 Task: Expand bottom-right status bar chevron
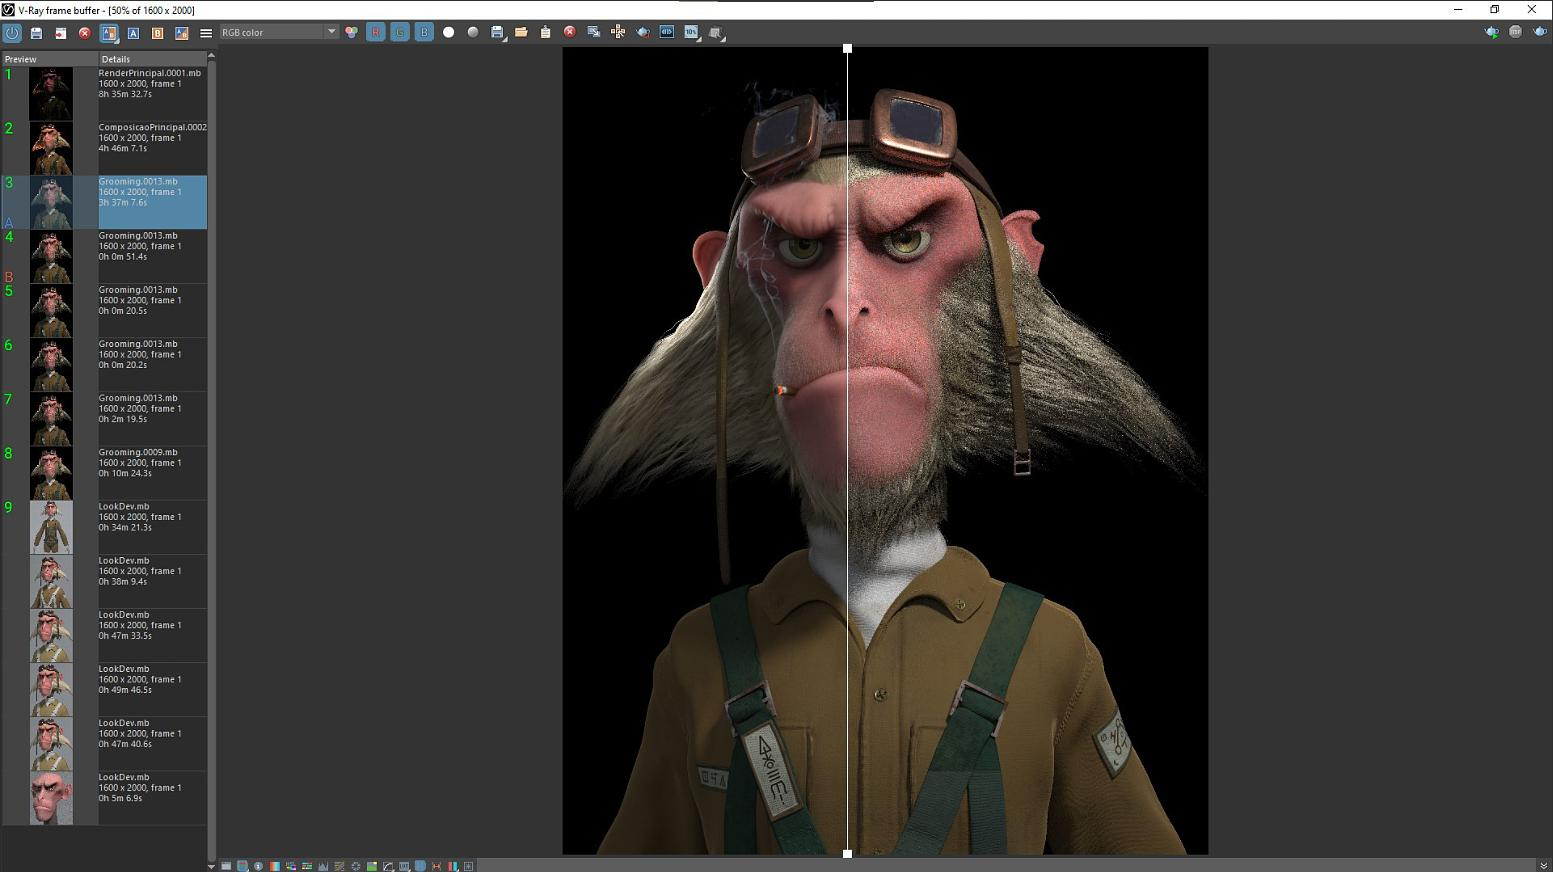(1543, 866)
